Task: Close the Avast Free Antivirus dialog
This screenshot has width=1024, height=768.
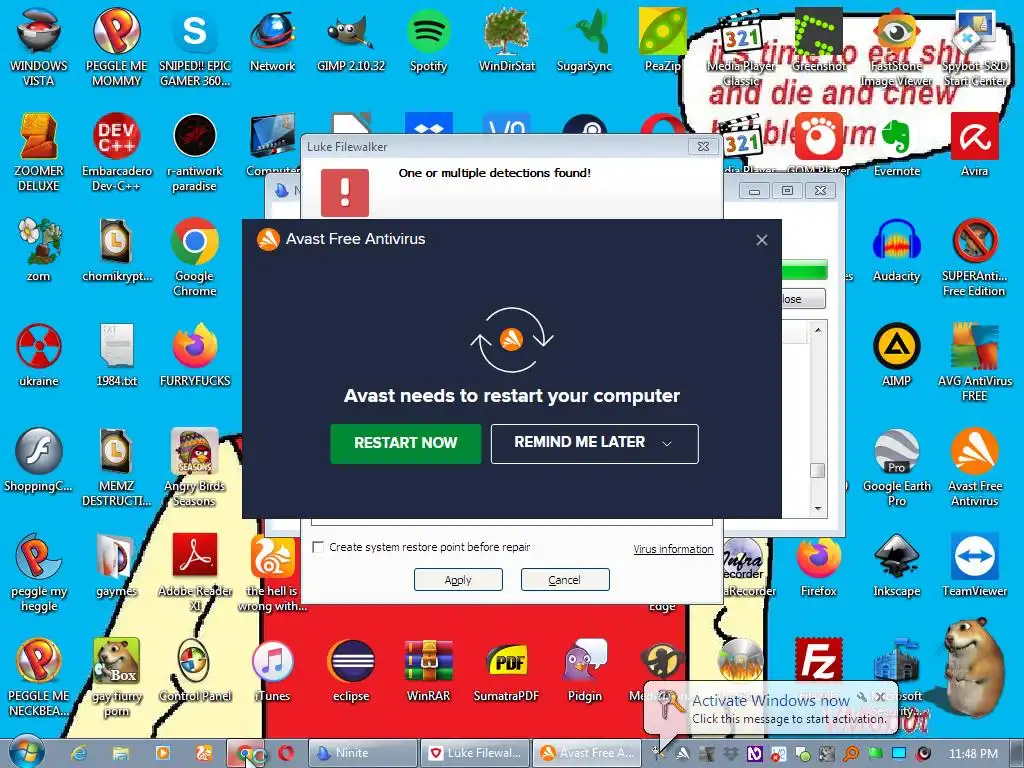Action: 761,240
